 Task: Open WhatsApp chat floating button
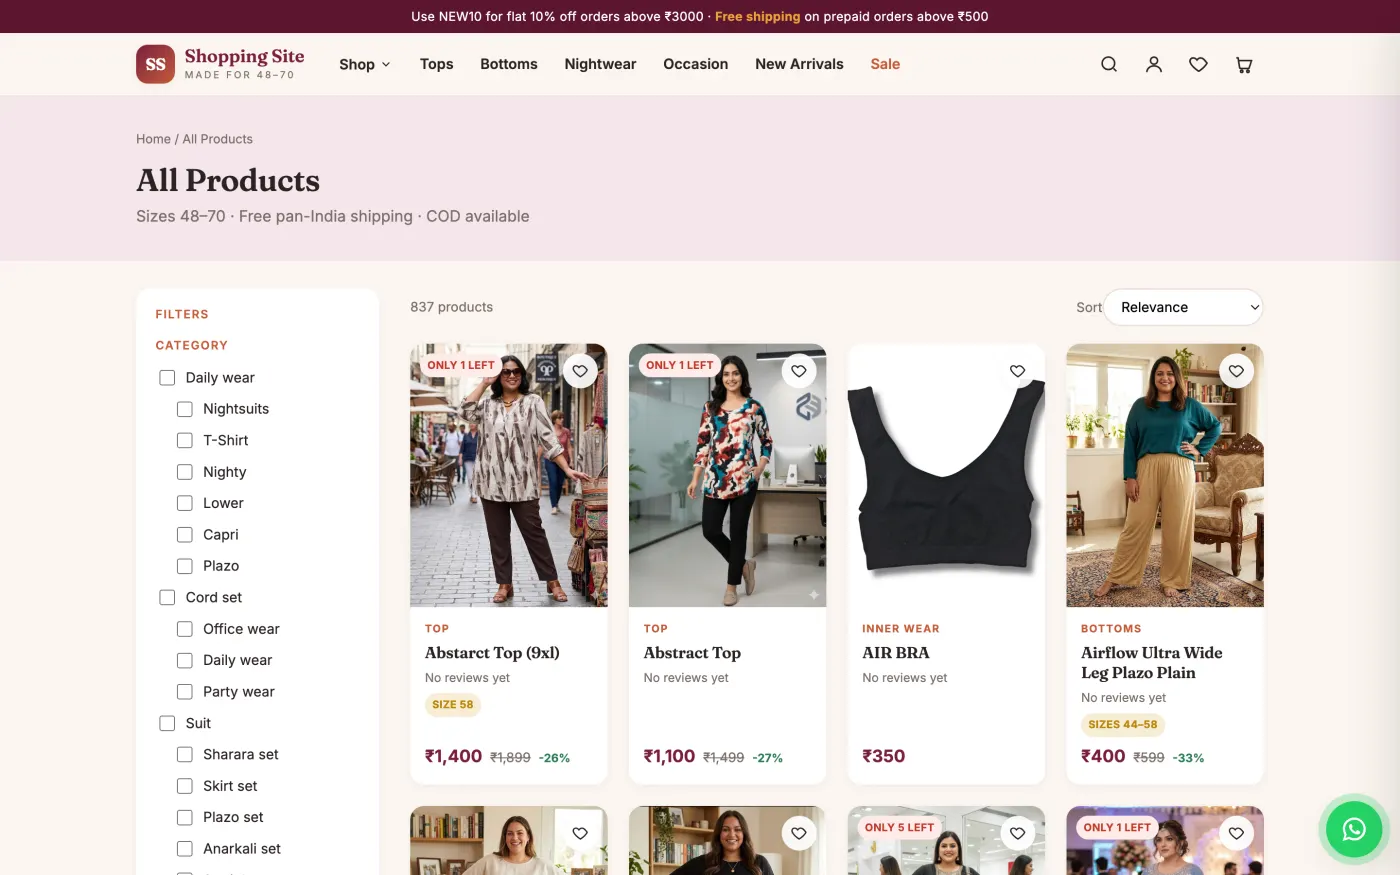coord(1354,829)
